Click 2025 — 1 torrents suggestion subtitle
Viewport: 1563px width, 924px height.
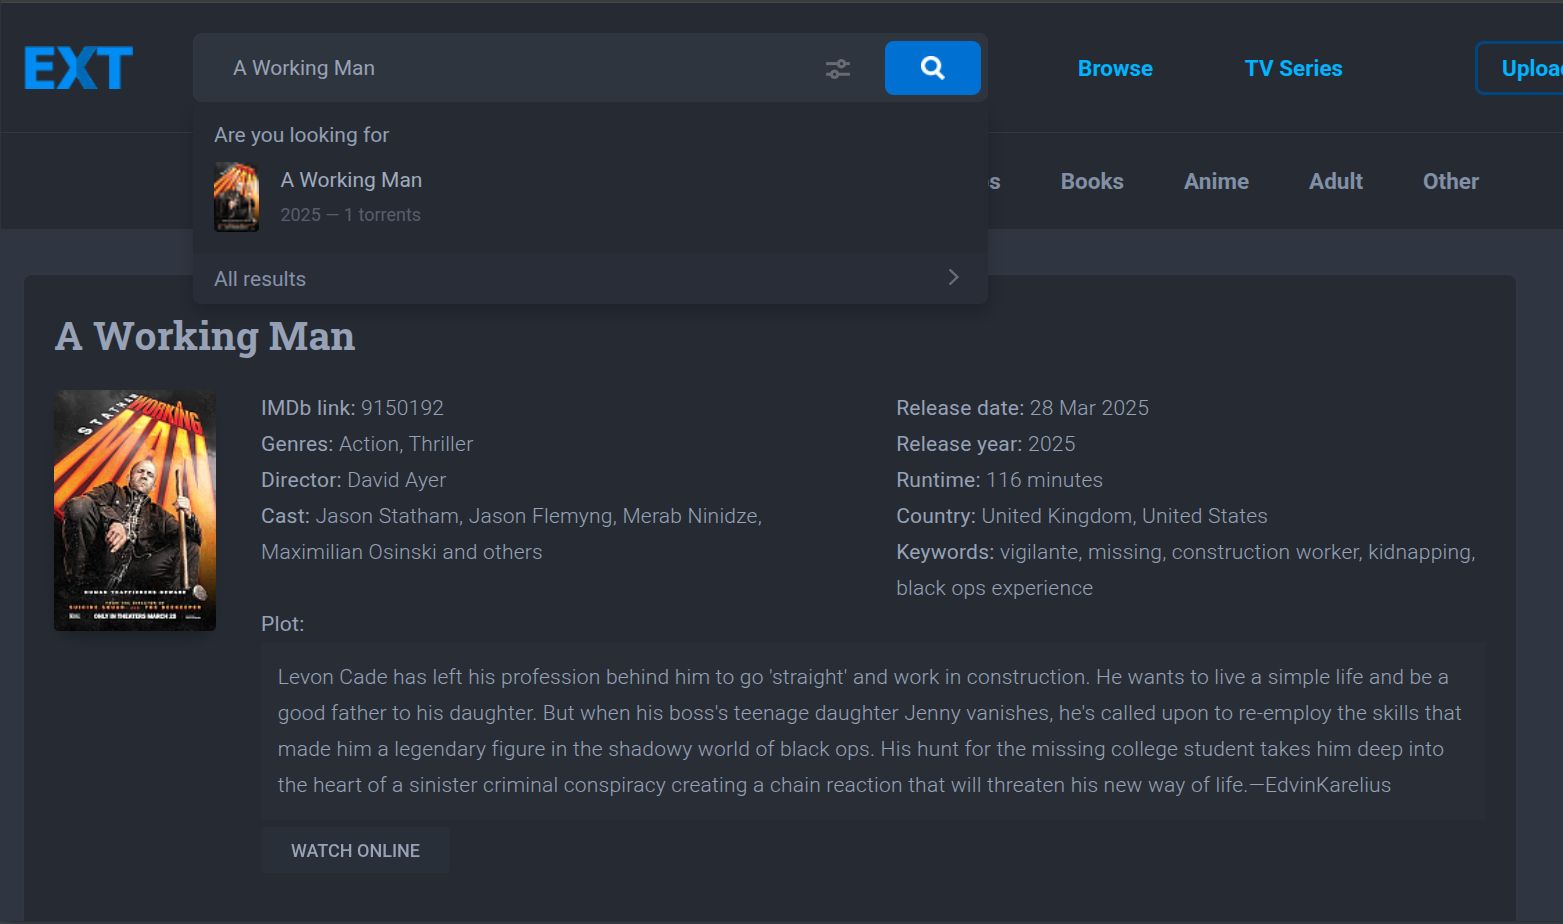pos(350,215)
